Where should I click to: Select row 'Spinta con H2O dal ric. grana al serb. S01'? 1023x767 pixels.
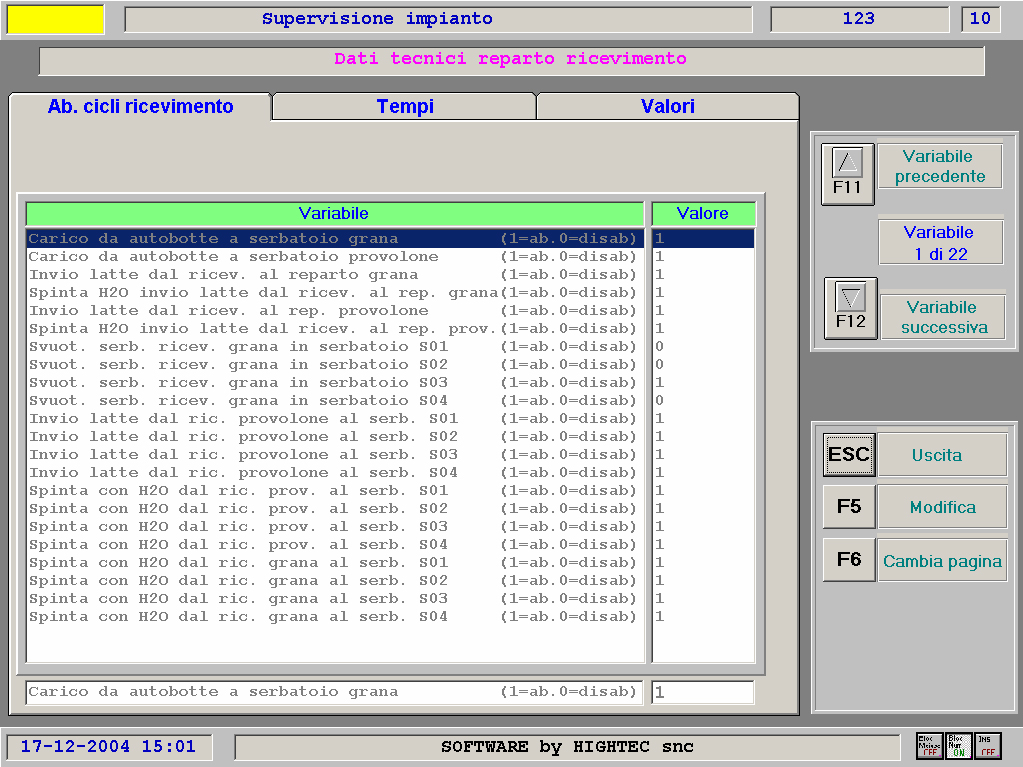(x=335, y=563)
